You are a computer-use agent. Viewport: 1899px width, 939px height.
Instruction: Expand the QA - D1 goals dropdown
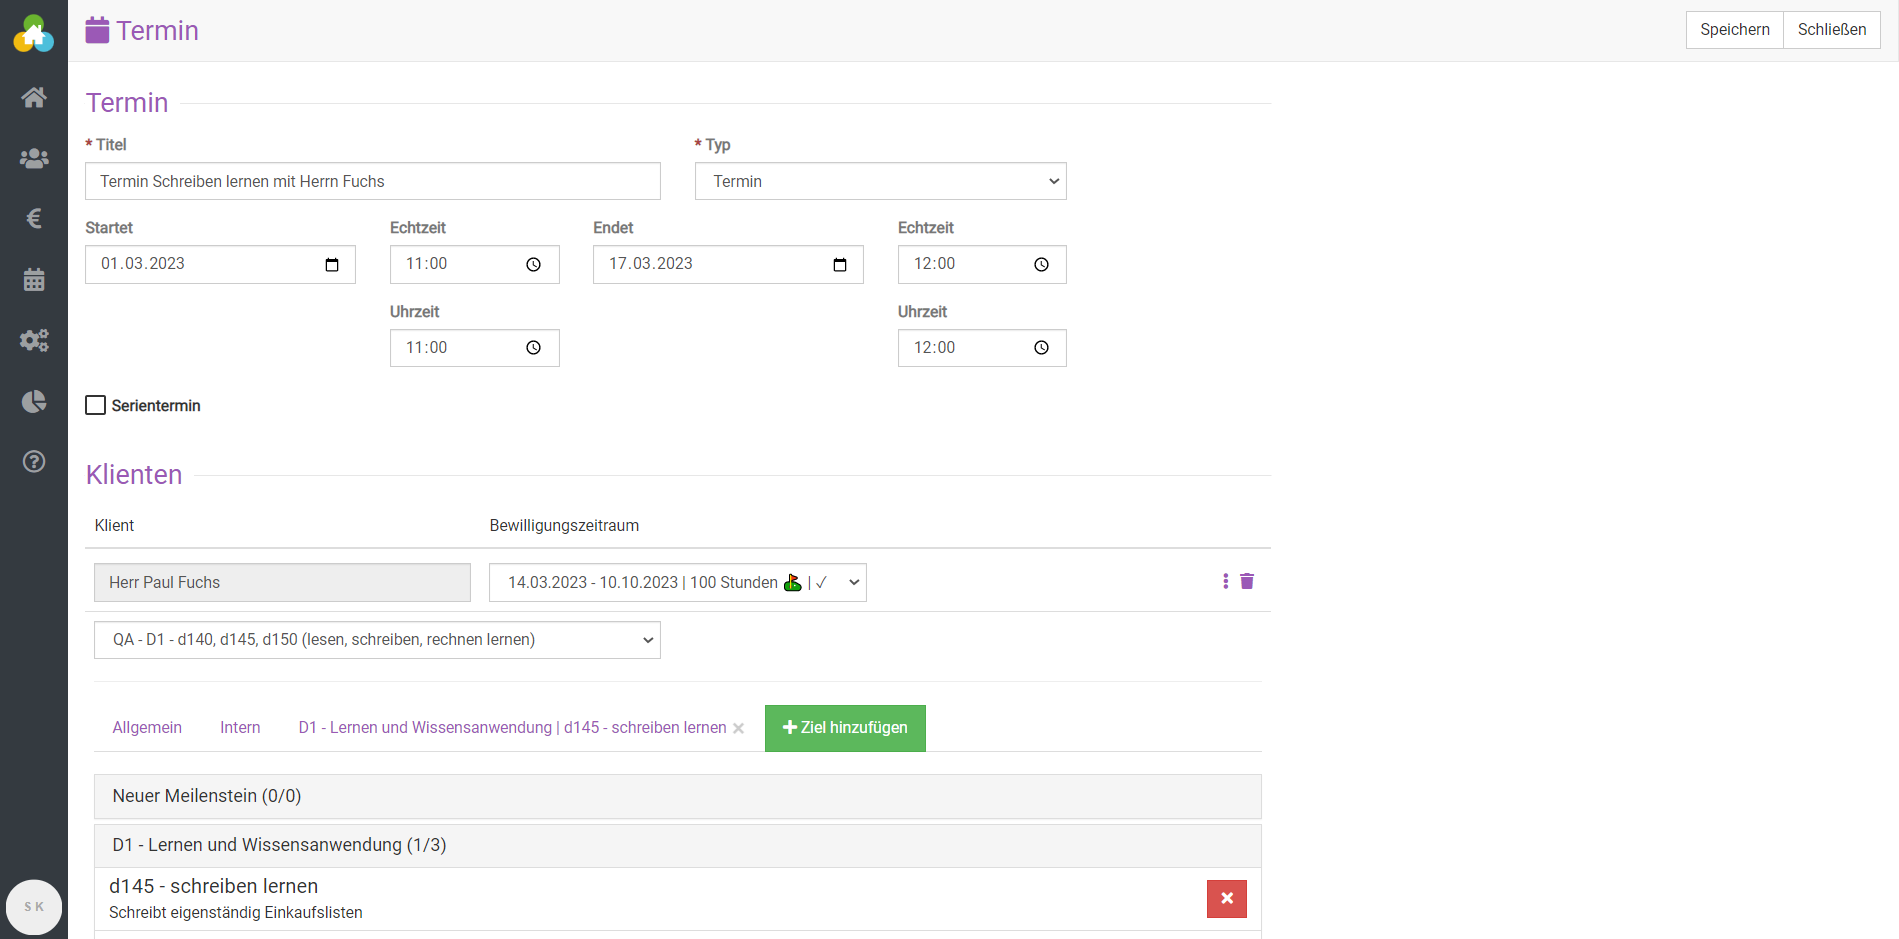377,640
